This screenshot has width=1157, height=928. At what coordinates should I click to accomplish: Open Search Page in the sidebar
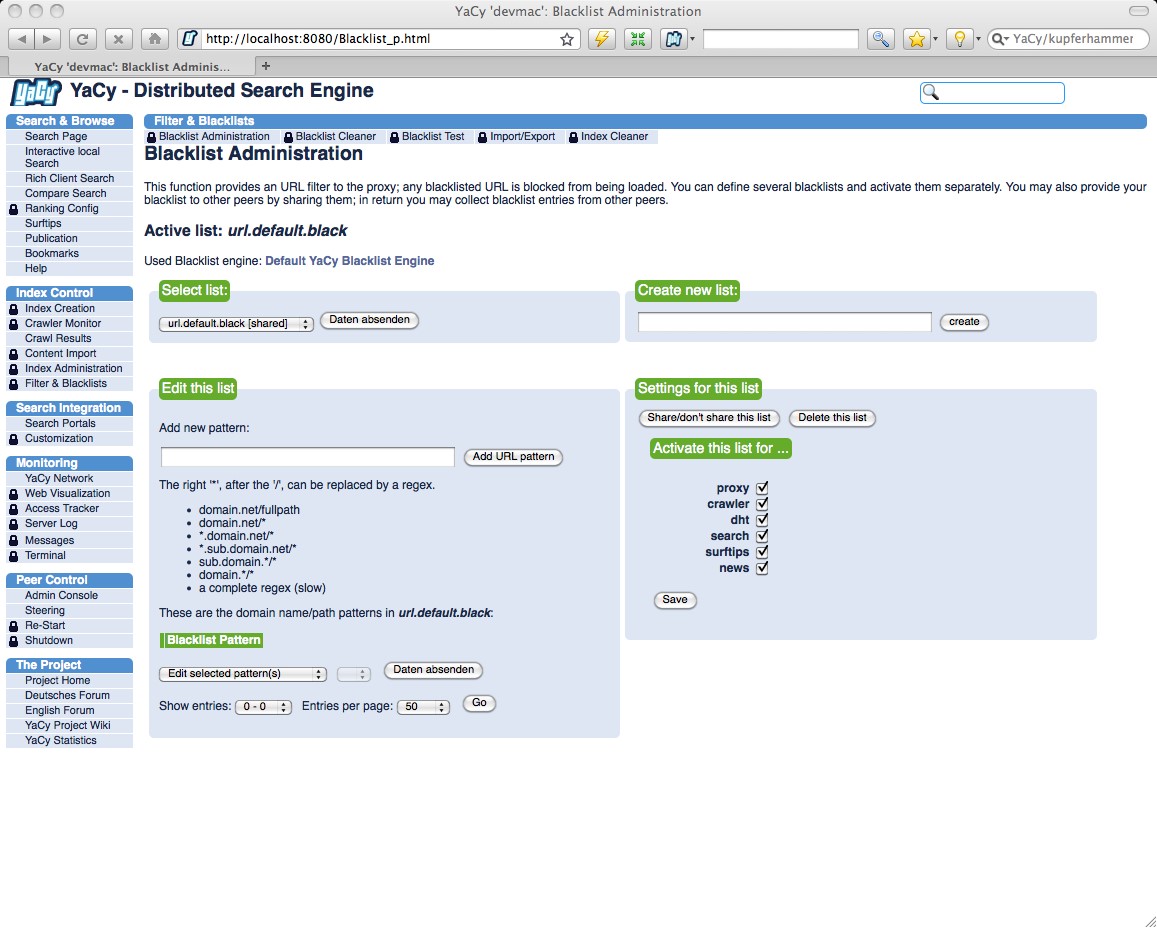point(56,136)
